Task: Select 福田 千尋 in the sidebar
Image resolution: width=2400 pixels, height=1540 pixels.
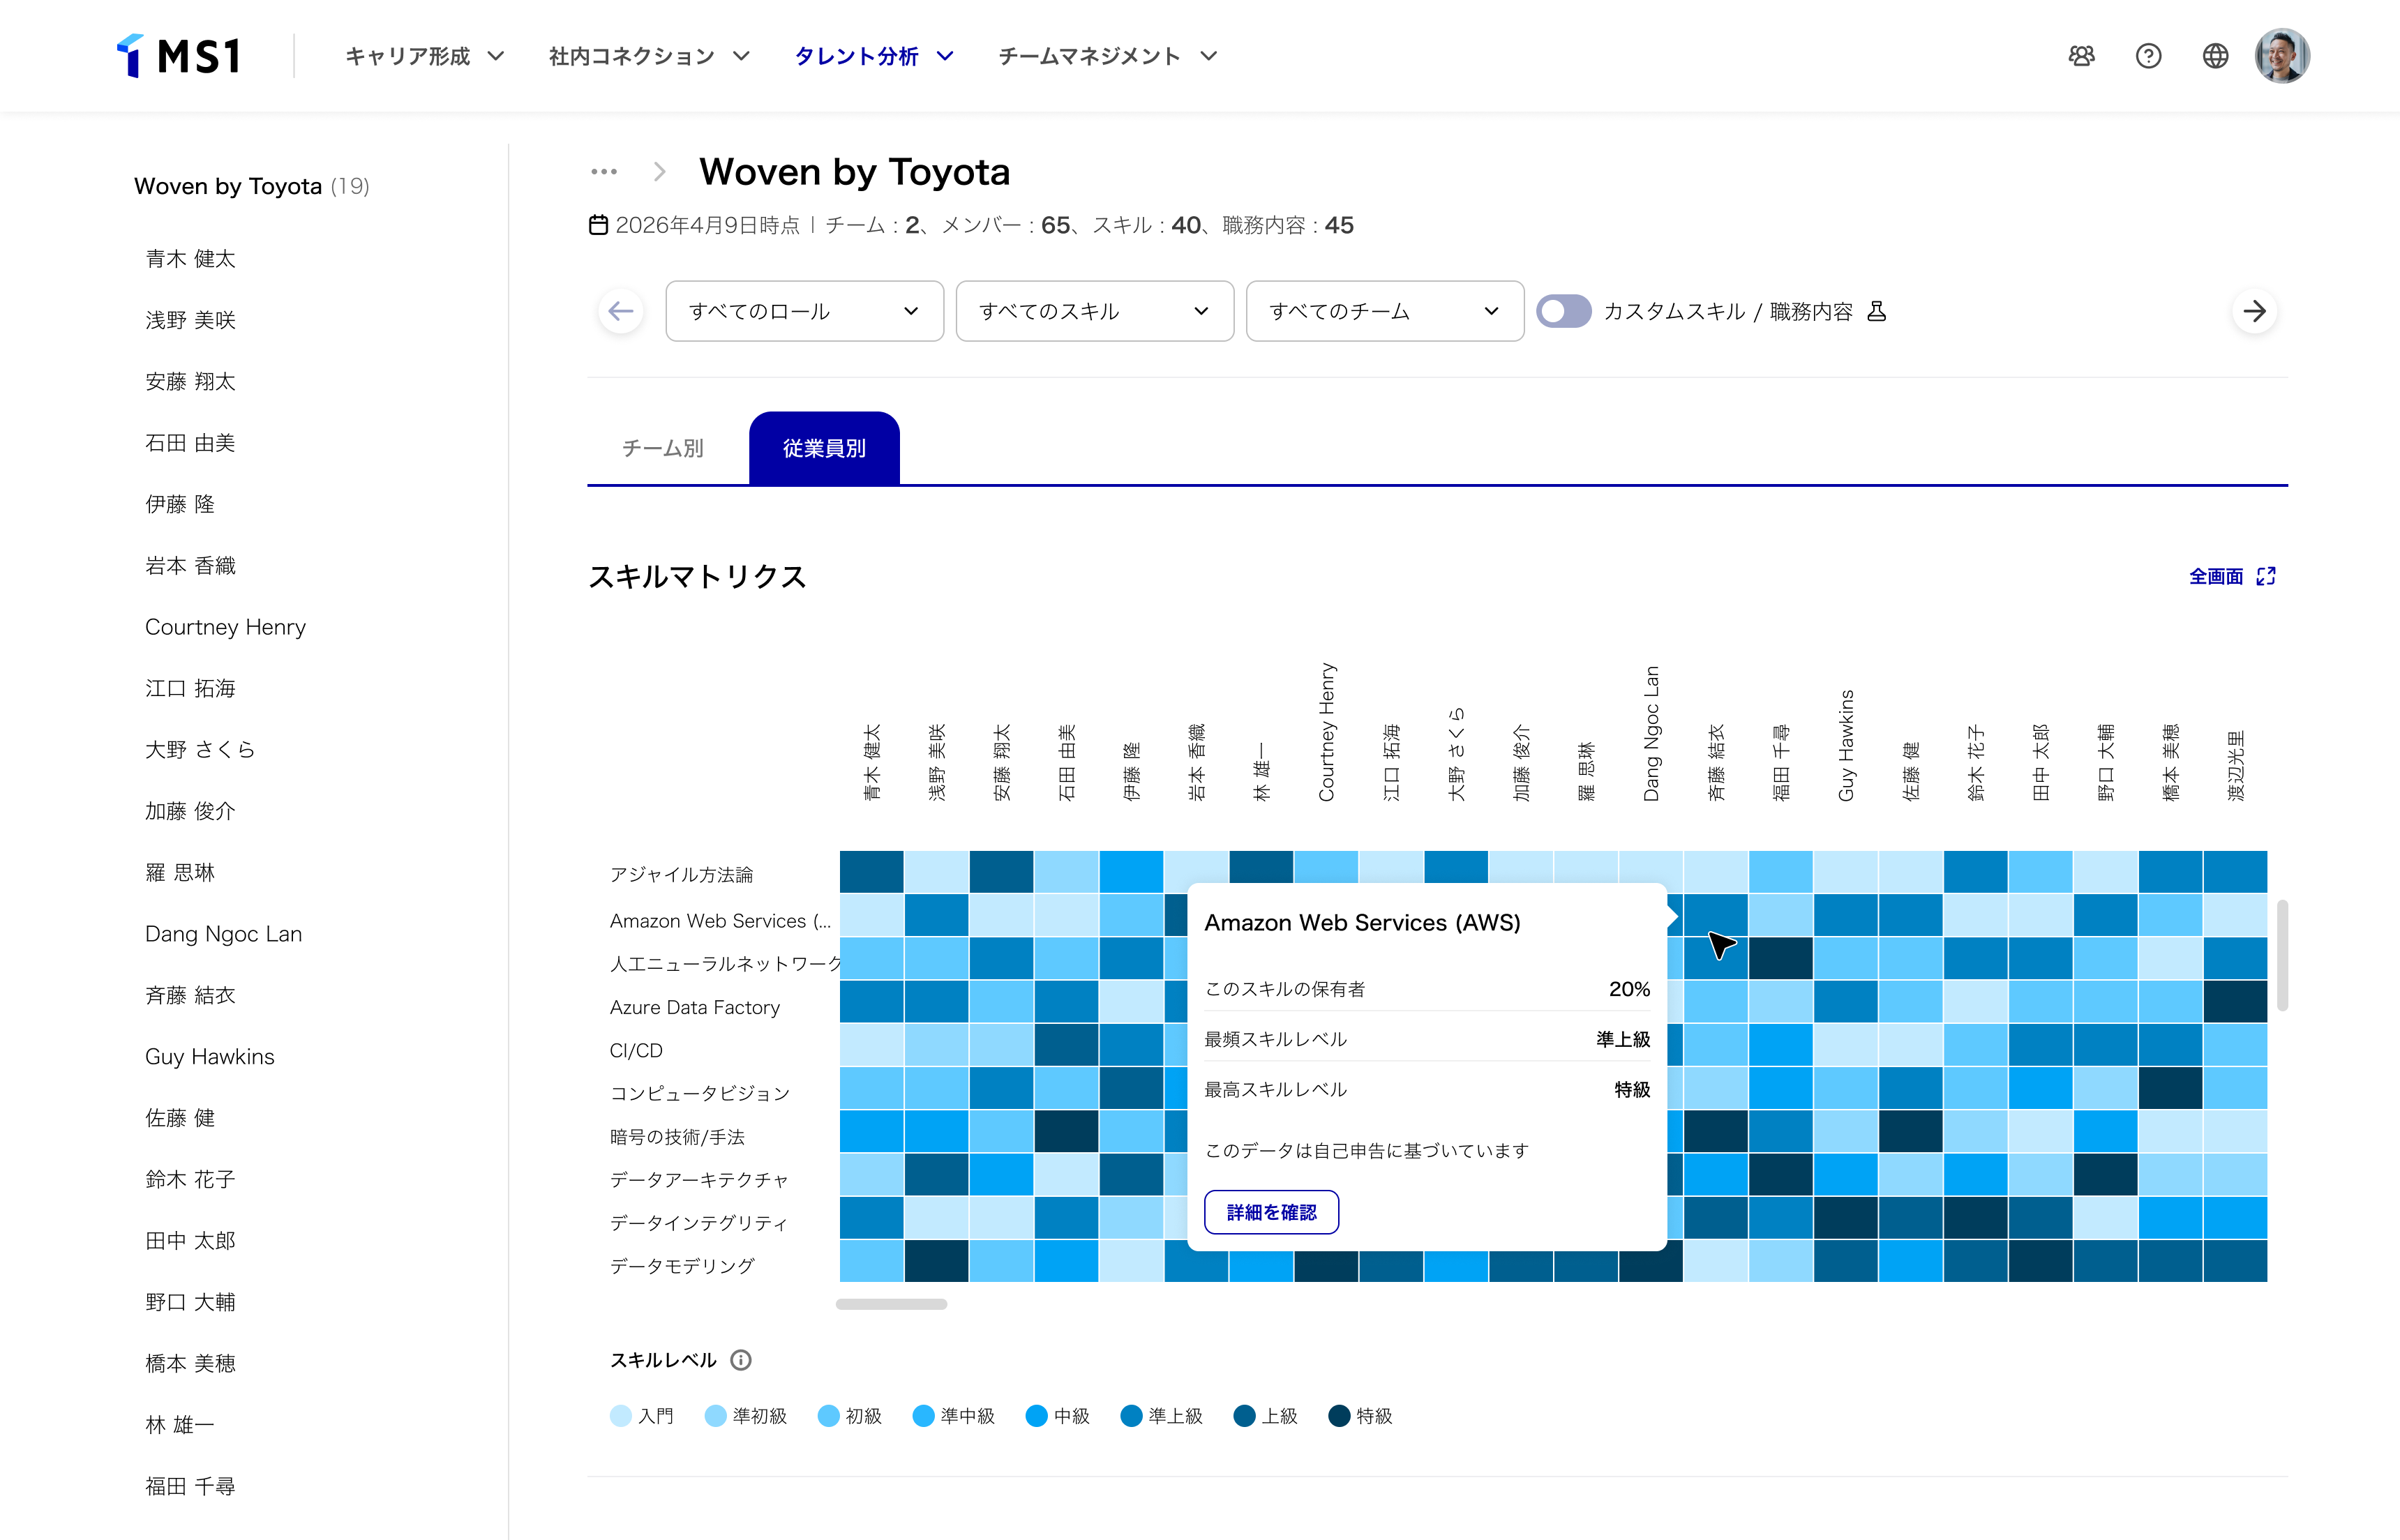Action: click(190, 1486)
